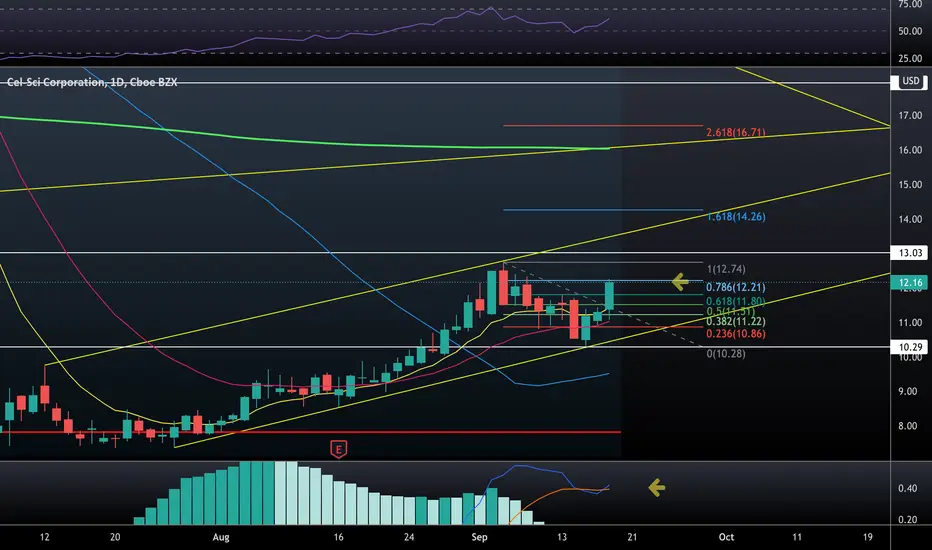Click 8.00 on the price axis

coord(910,426)
